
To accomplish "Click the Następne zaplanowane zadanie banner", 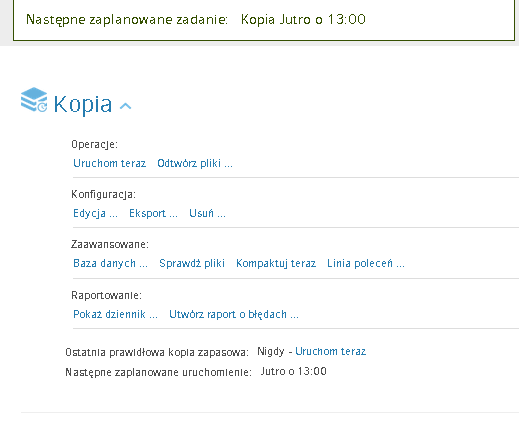I will tap(264, 20).
